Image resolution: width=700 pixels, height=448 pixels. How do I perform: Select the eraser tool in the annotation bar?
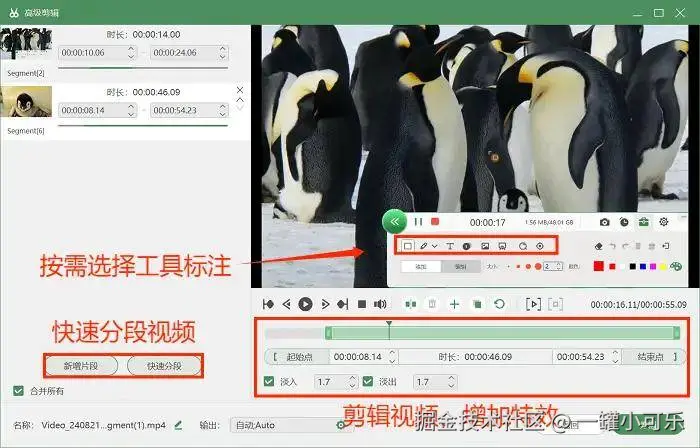[x=599, y=246]
